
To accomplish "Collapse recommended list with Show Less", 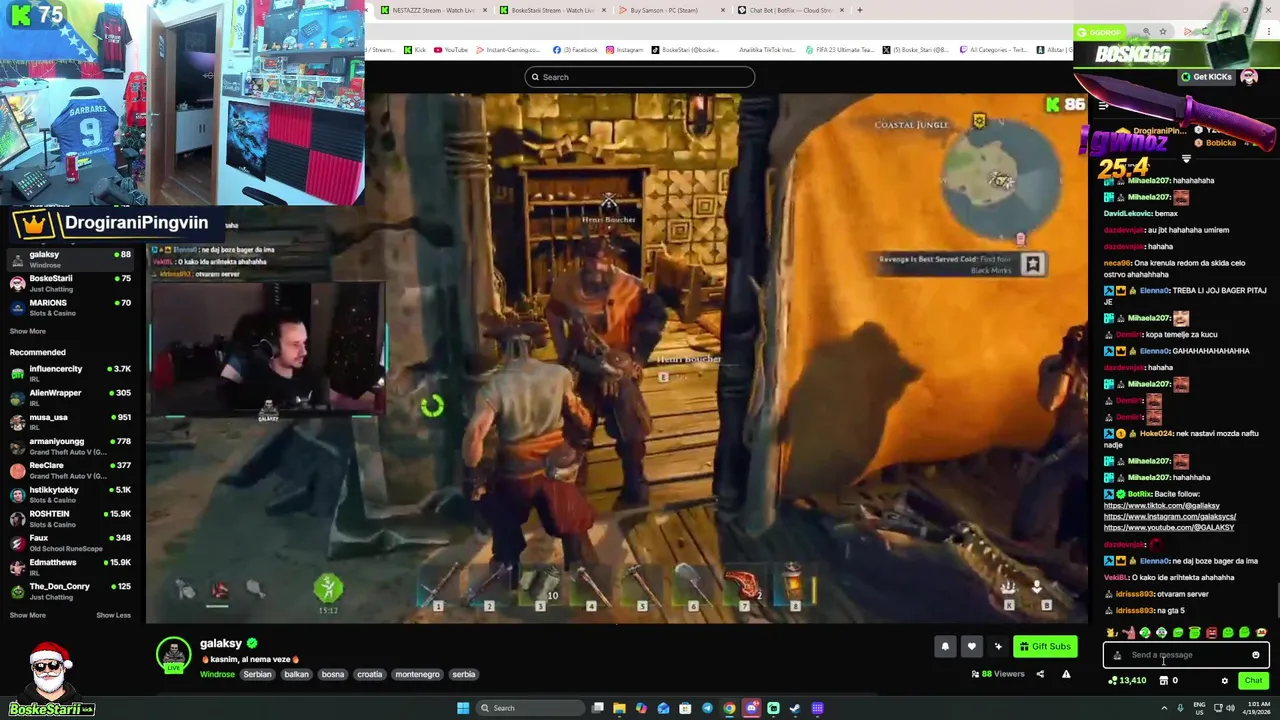I will point(113,615).
